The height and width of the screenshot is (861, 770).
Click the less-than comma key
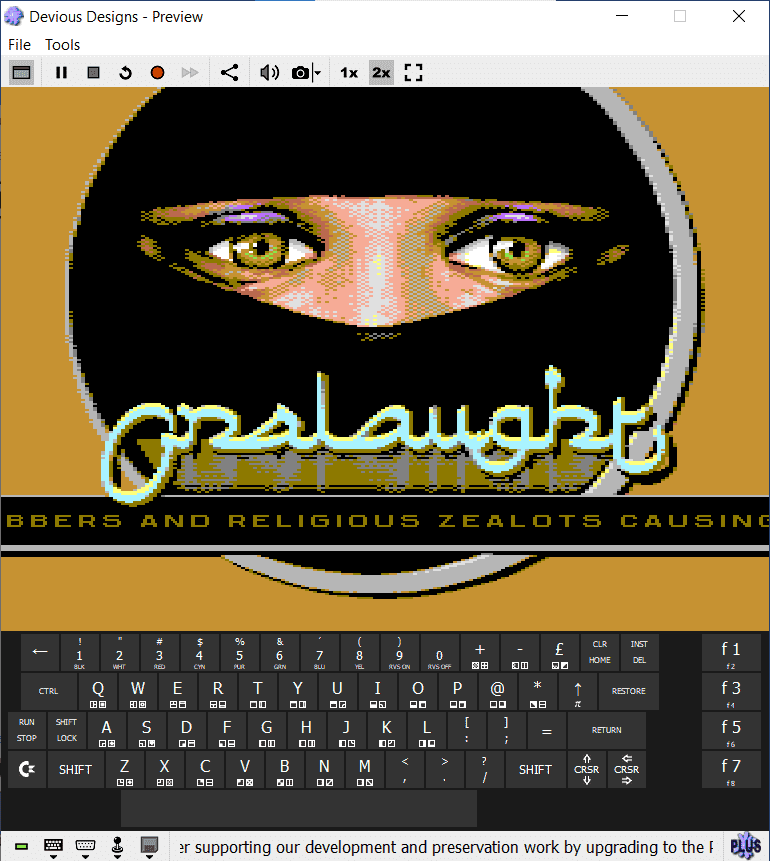(405, 769)
